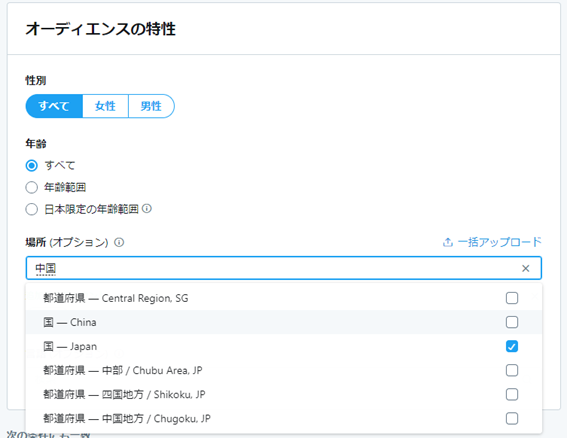The width and height of the screenshot is (567, 438).
Task: Select 男性 gender option
Action: pyautogui.click(x=151, y=106)
